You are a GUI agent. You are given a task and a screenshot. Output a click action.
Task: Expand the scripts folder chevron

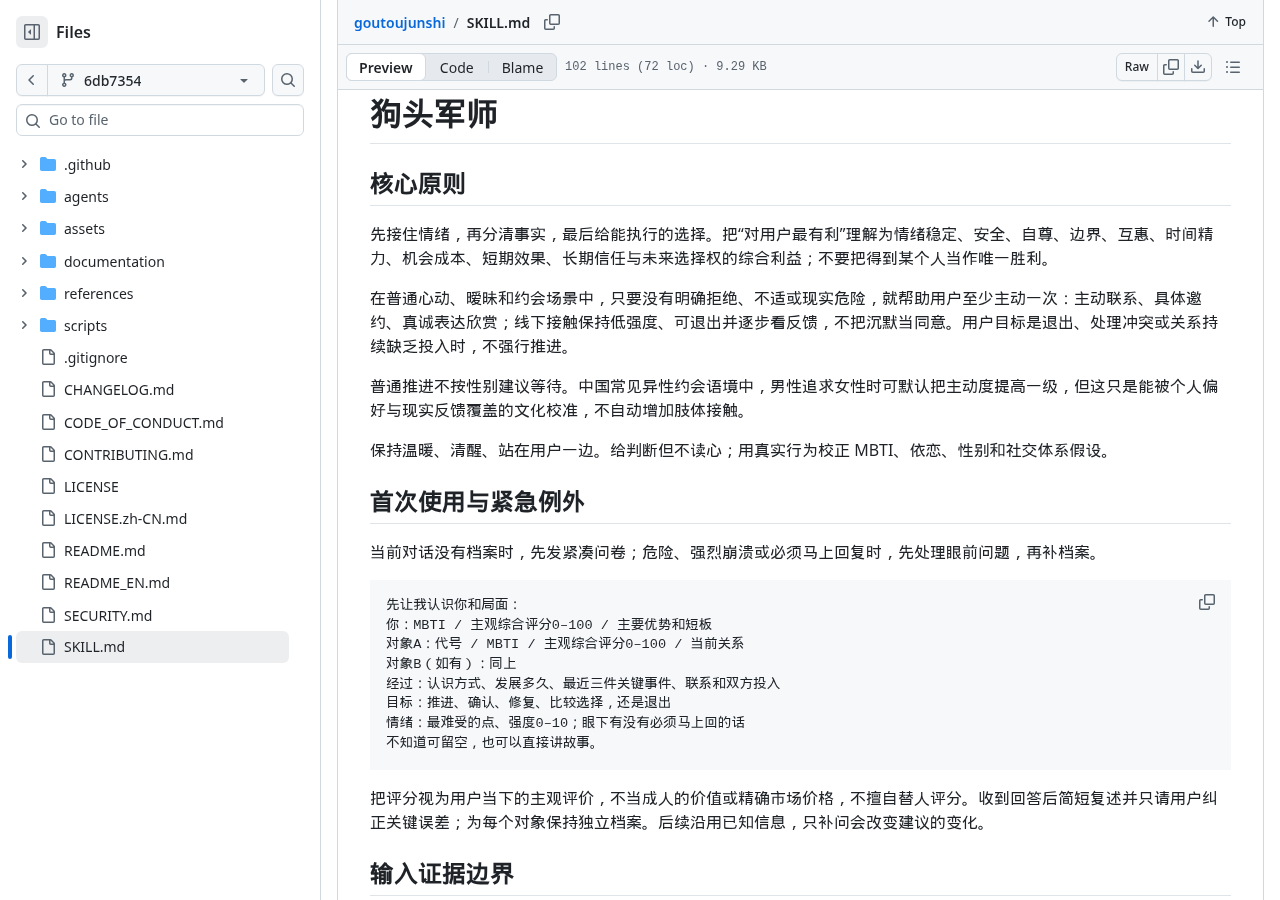pos(24,325)
